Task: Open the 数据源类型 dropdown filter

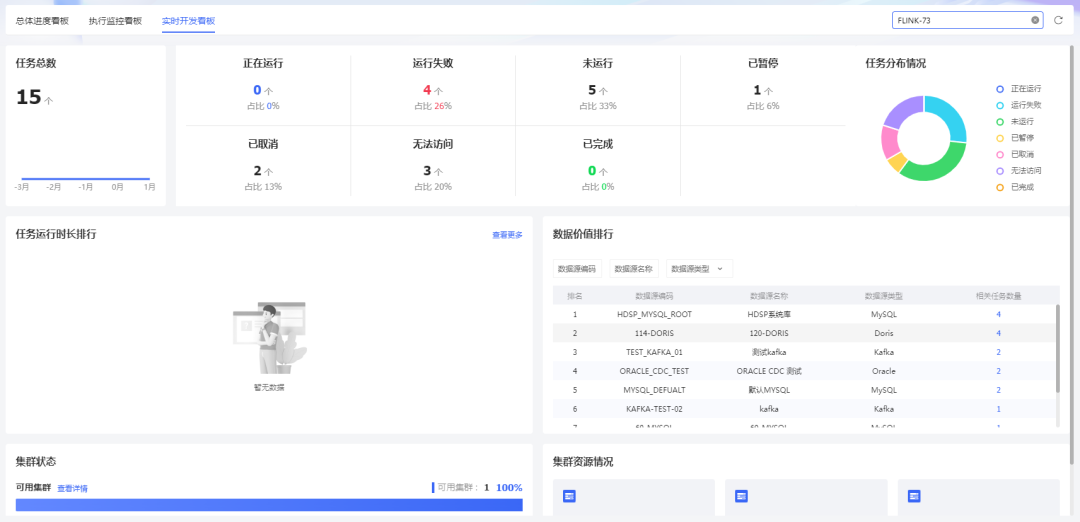Action: pyautogui.click(x=698, y=269)
